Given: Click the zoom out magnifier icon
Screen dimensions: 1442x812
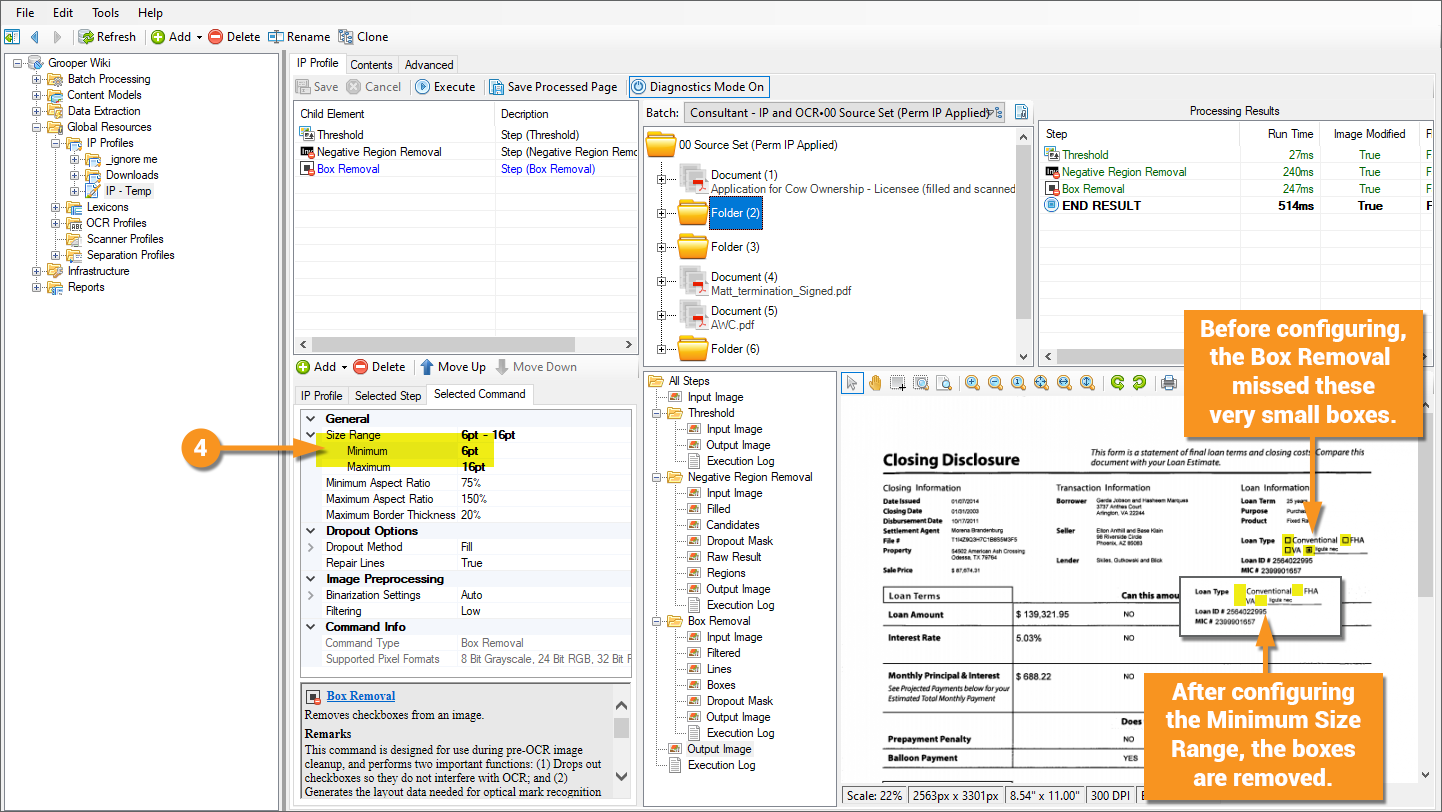Looking at the screenshot, I should [995, 382].
